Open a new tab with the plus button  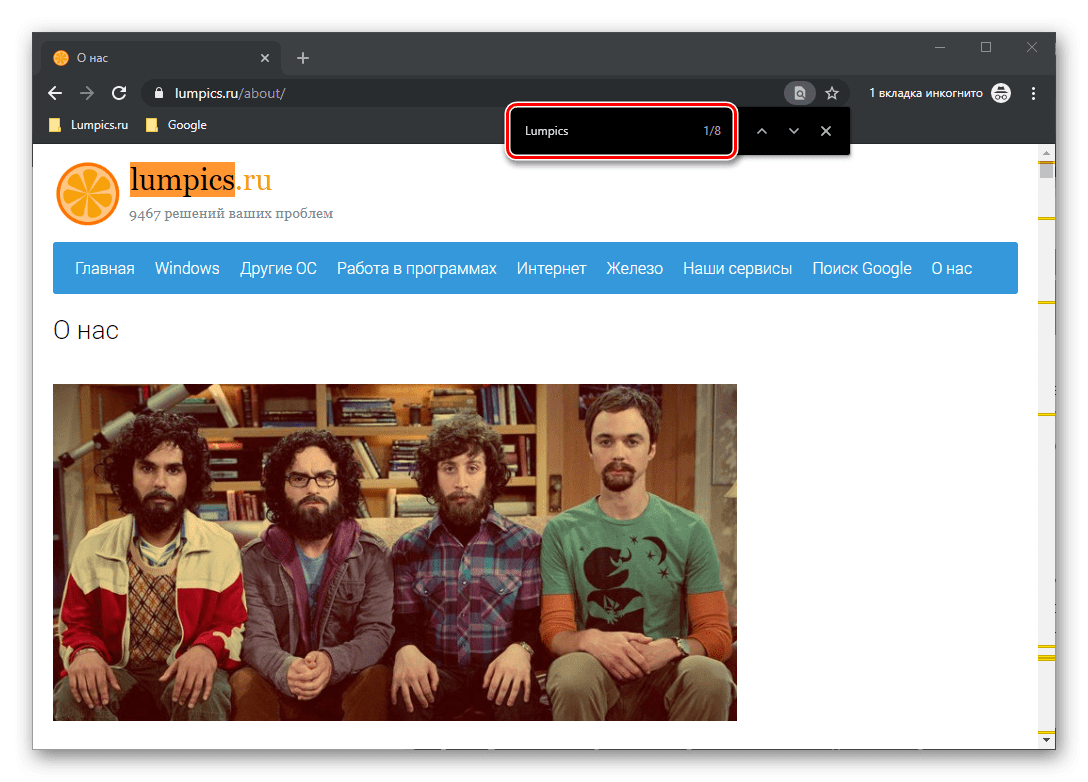click(x=303, y=58)
